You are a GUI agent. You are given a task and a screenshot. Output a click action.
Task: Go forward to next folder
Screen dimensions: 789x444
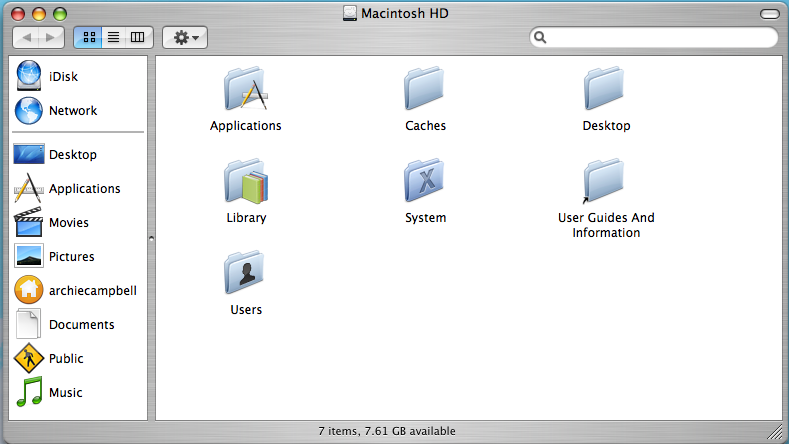pos(51,37)
